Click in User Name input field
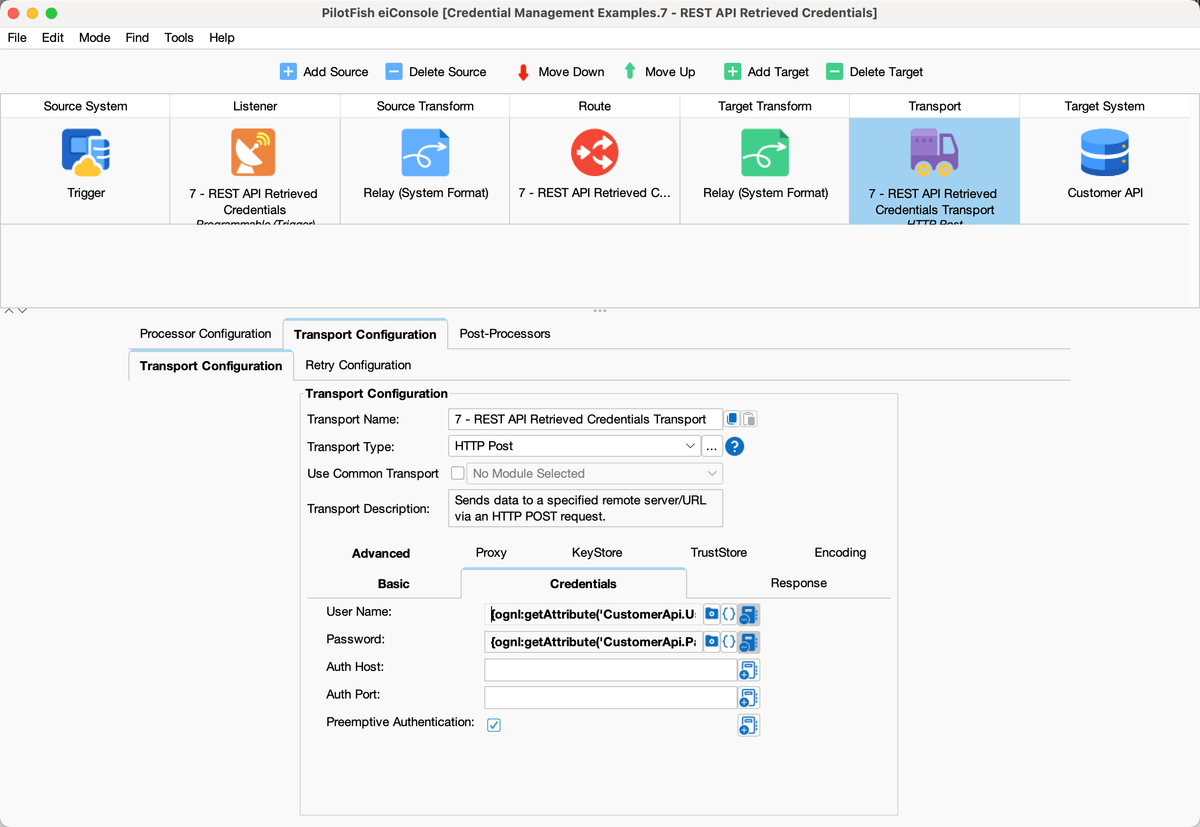 point(594,613)
